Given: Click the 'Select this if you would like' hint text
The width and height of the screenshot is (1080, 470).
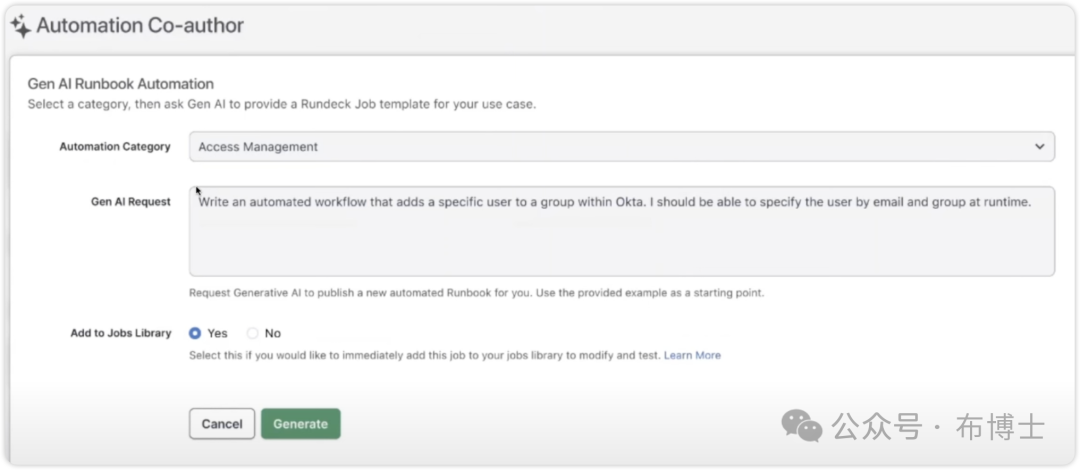Looking at the screenshot, I should coord(425,356).
